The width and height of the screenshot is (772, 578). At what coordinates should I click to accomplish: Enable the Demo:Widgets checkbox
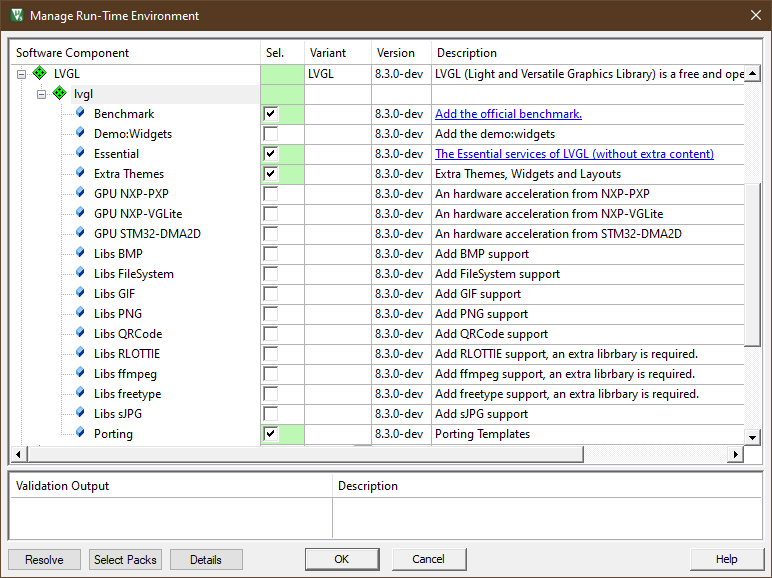point(270,134)
